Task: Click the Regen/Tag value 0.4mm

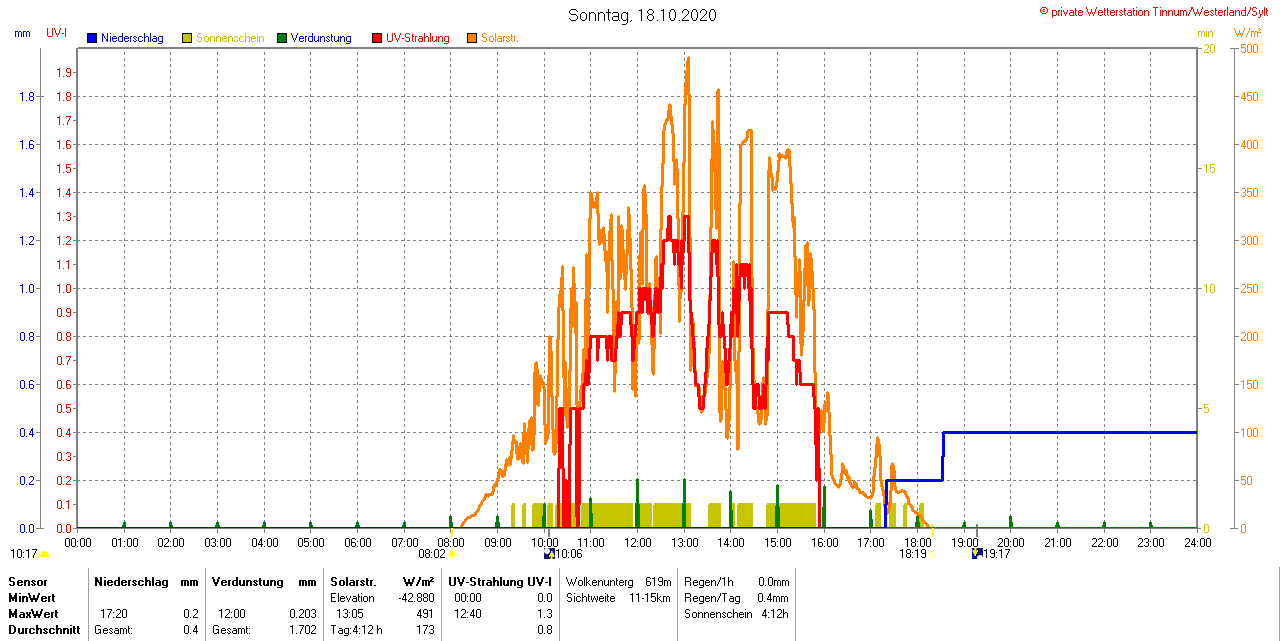Action: point(774,598)
